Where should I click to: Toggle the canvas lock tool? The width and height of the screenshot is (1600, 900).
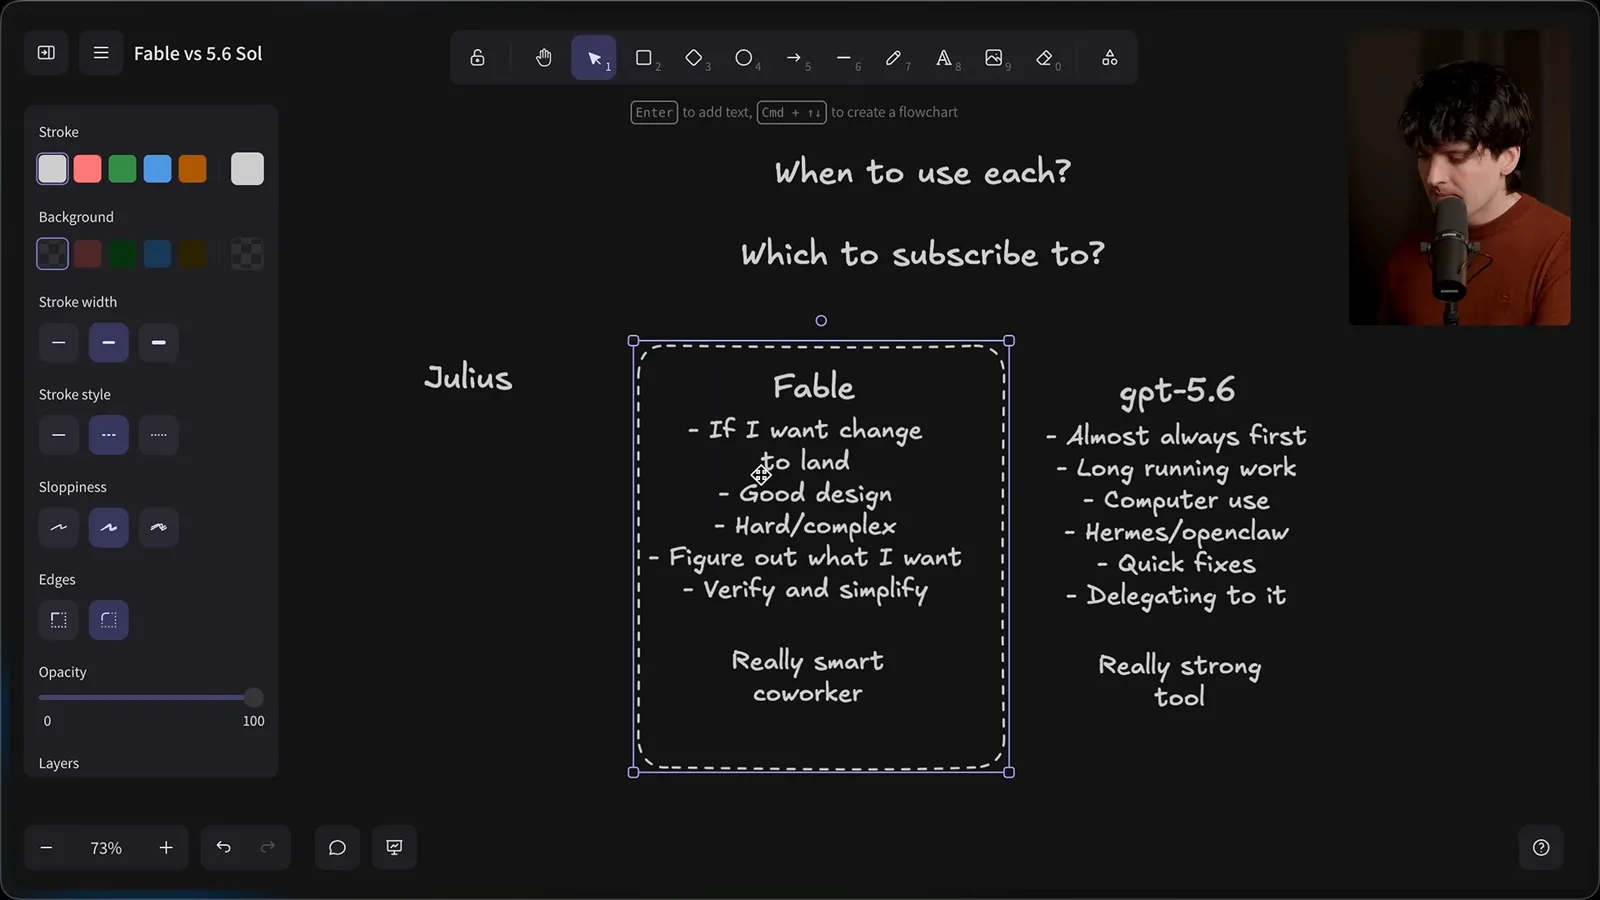(478, 58)
